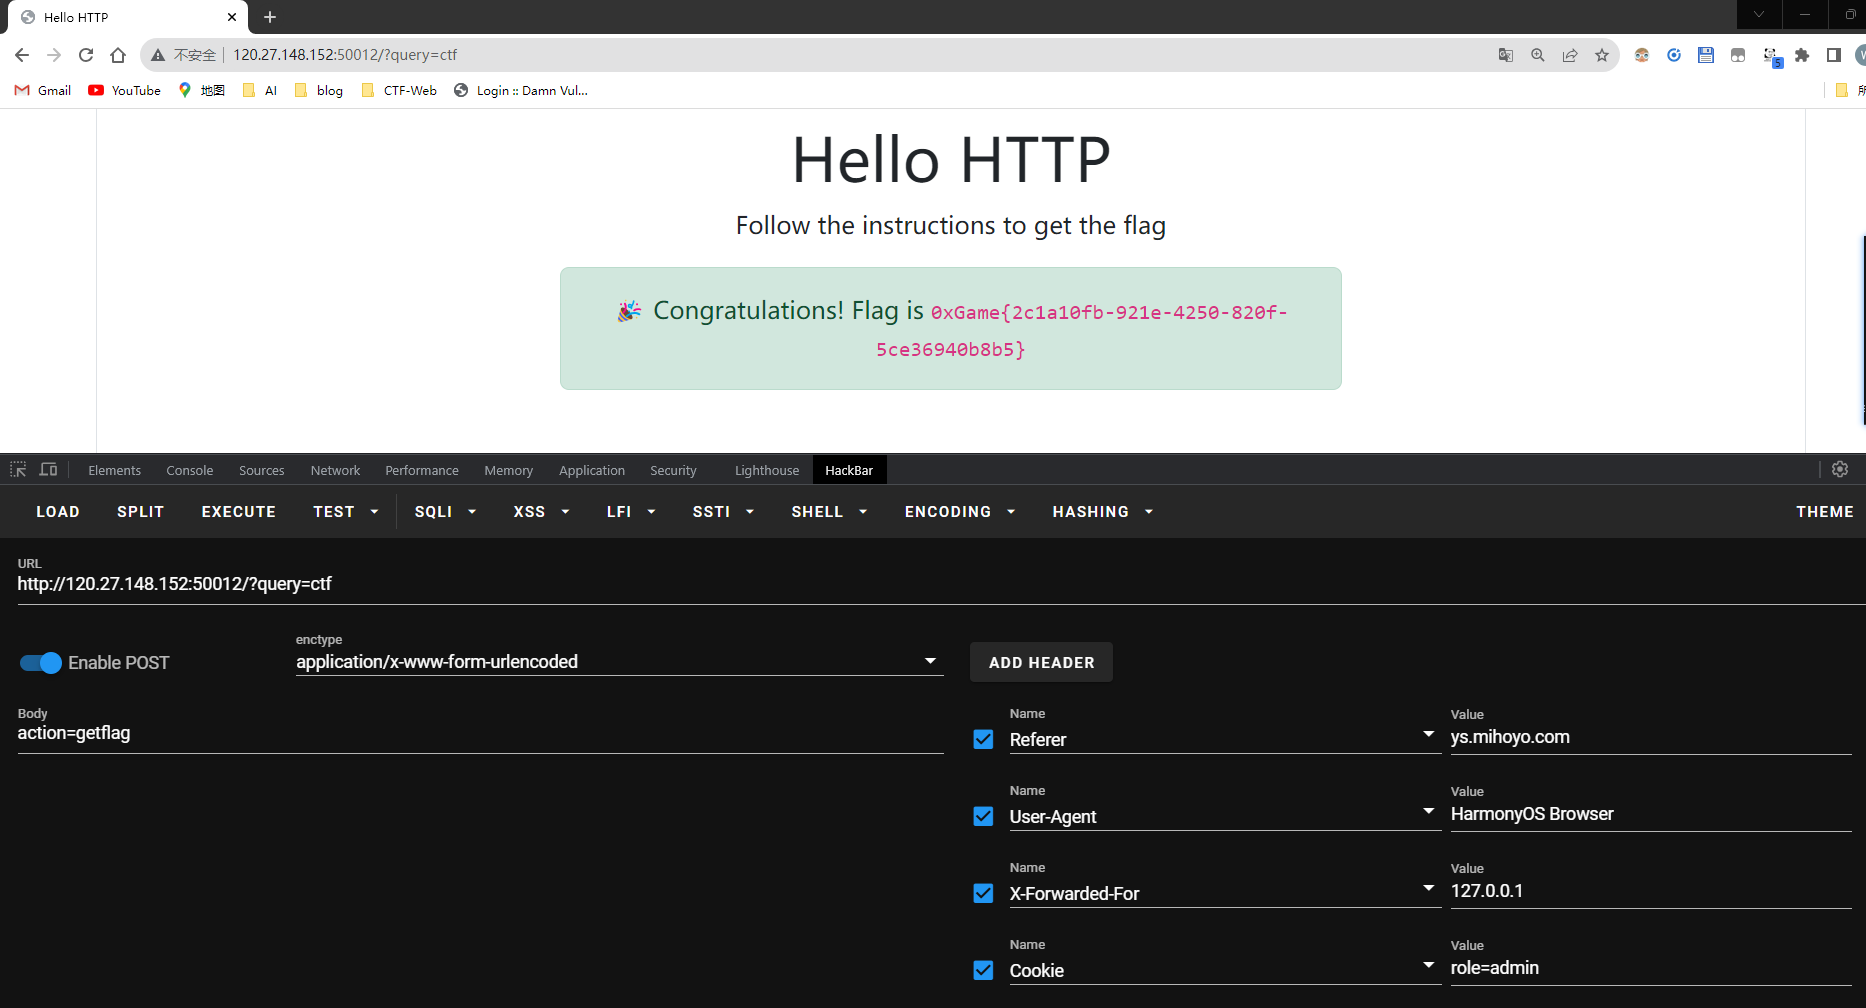Click the browser forward arrow
Screen dimensions: 1866x1008
pos(54,55)
